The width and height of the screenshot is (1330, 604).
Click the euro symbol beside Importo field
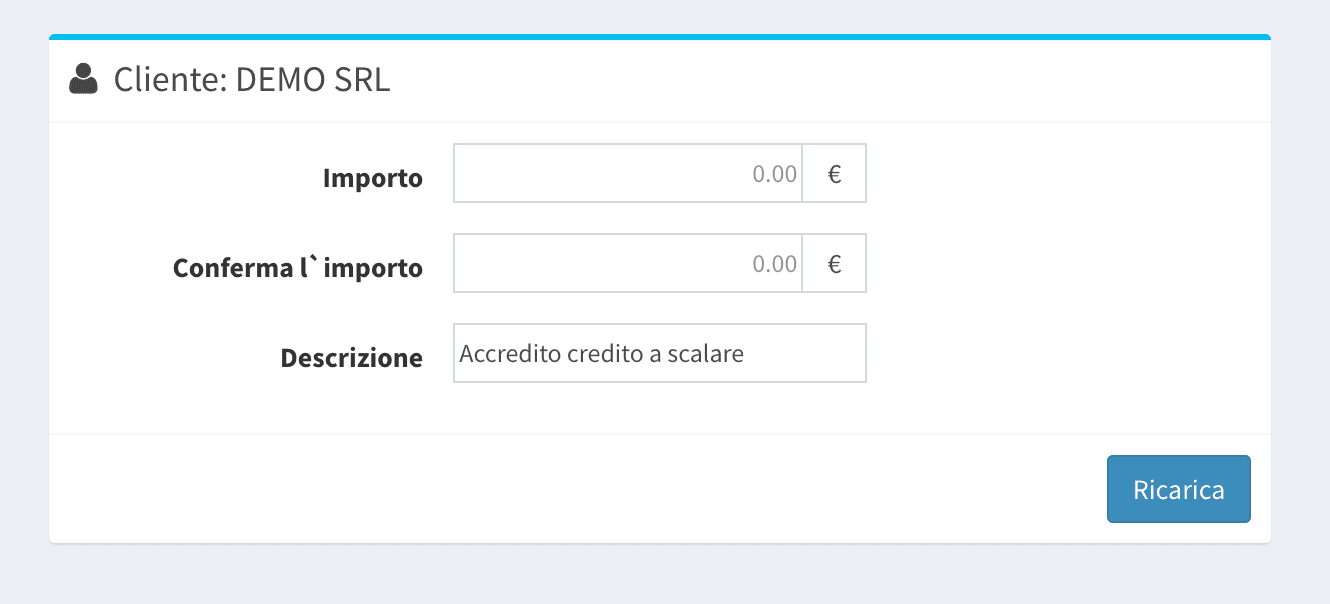tap(834, 174)
